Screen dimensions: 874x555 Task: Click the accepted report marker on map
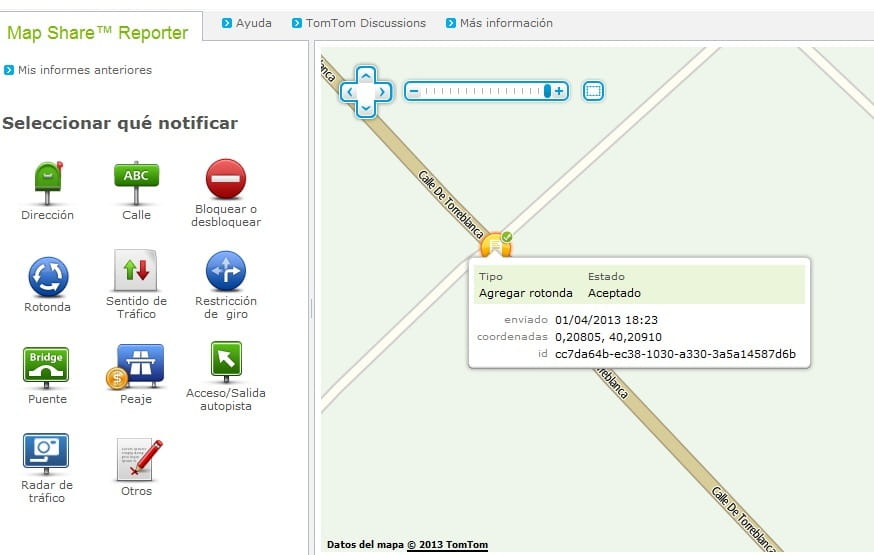coord(495,245)
